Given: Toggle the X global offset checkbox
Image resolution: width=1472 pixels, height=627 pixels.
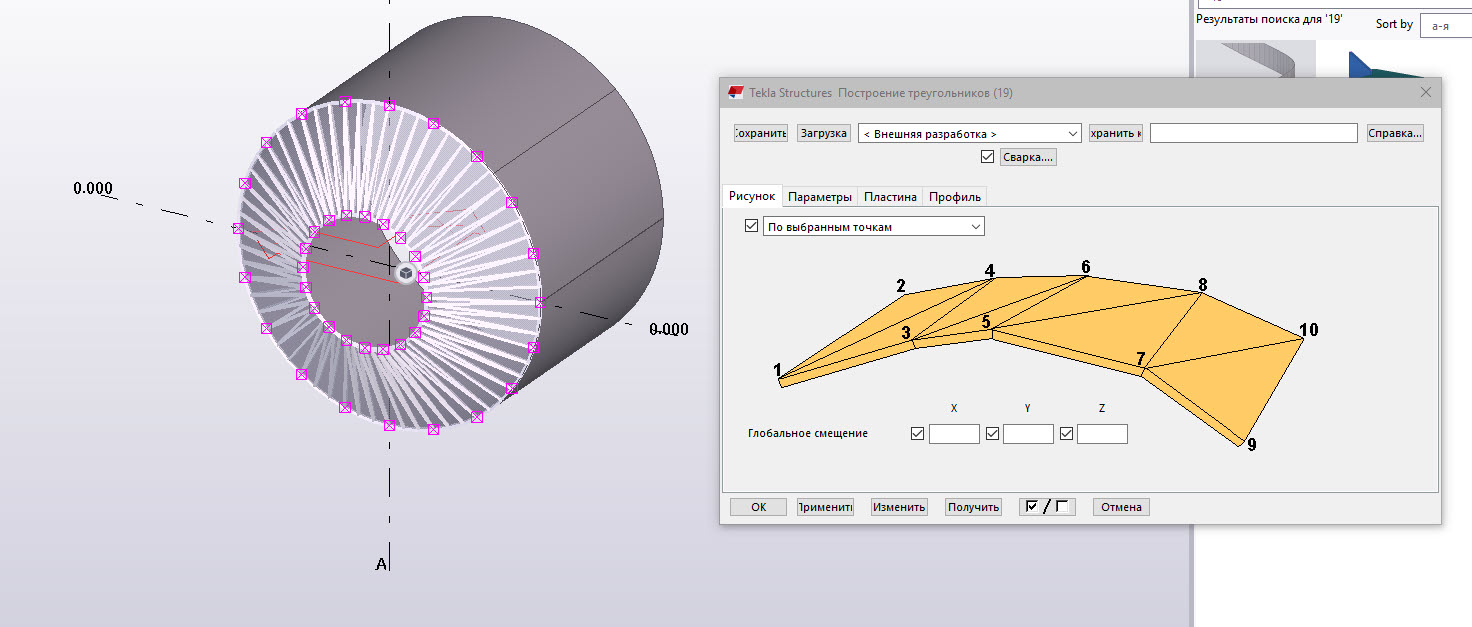Looking at the screenshot, I should click(x=917, y=434).
